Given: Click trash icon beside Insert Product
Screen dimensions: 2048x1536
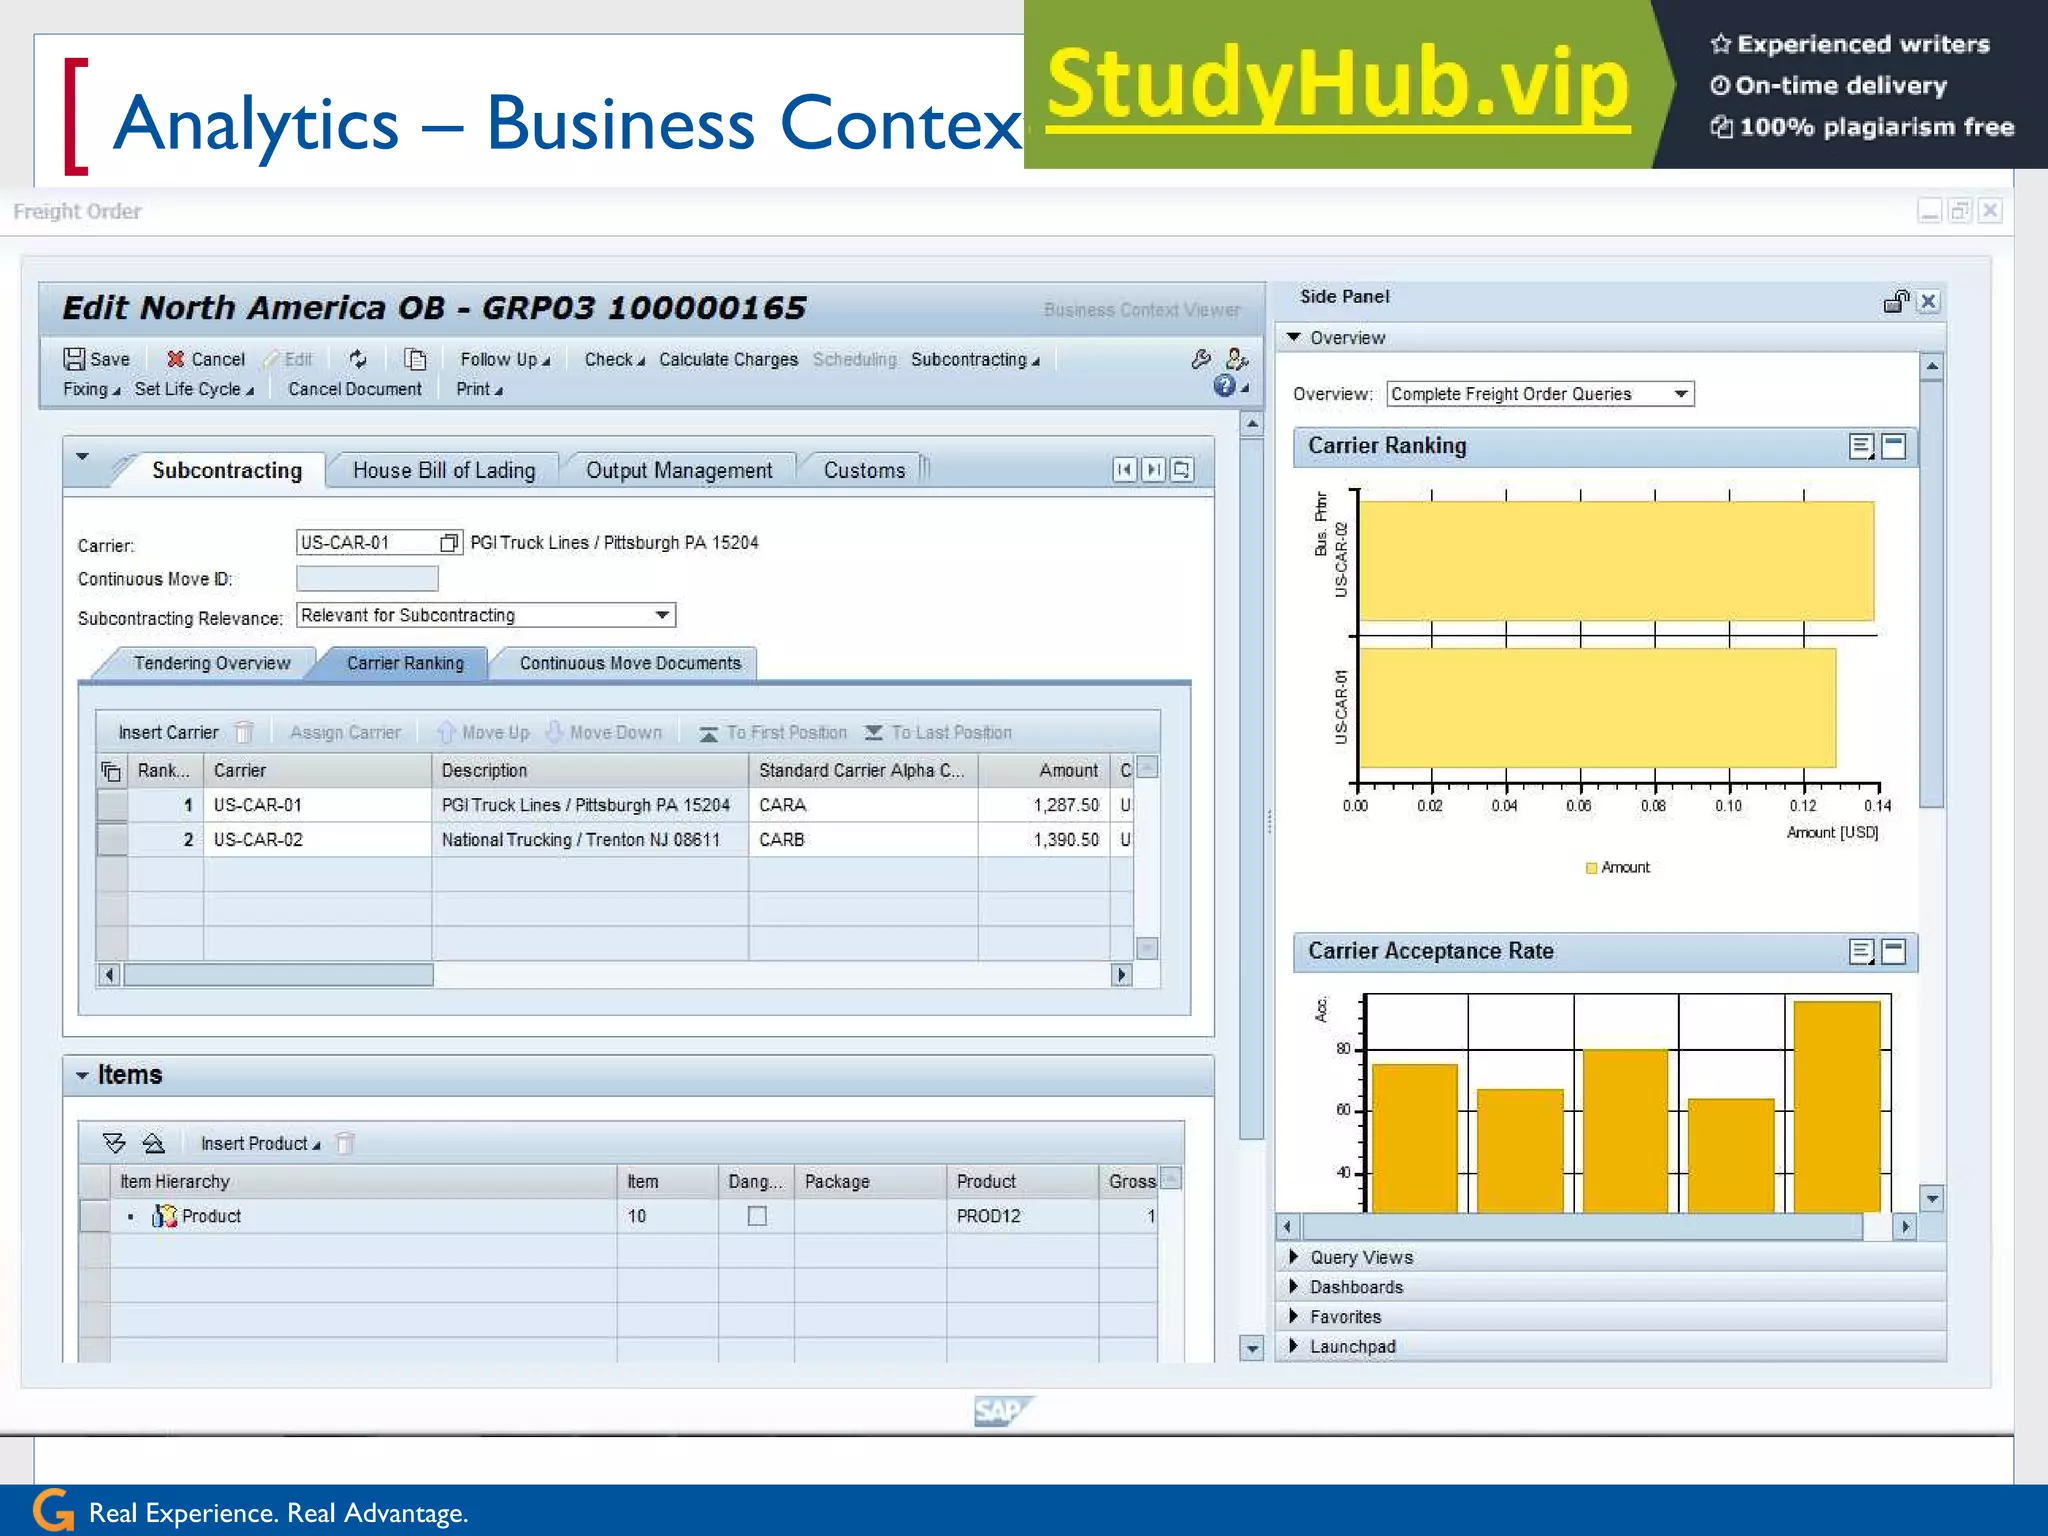Looking at the screenshot, I should coord(345,1143).
